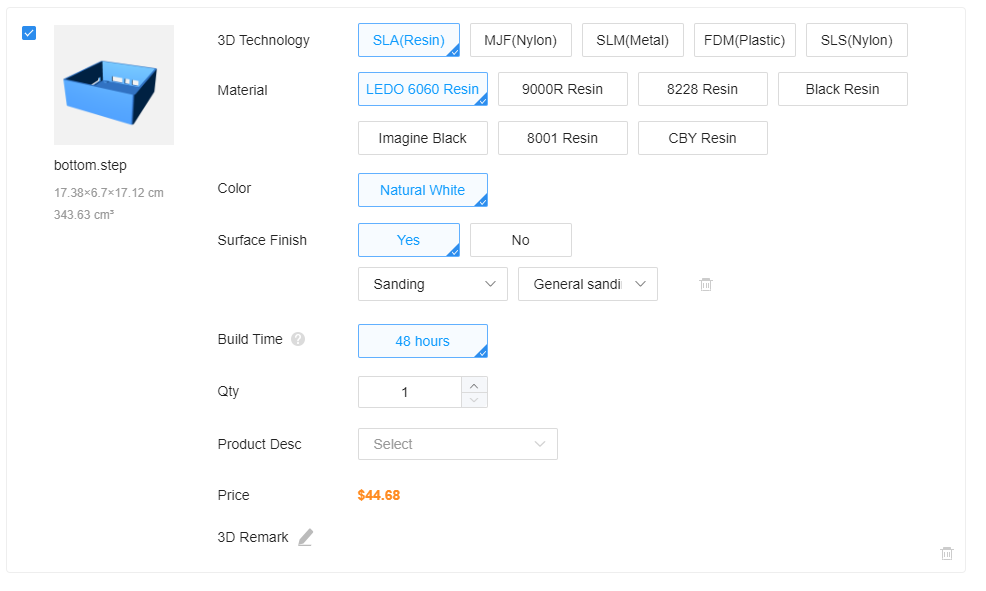The height and width of the screenshot is (591, 986).
Task: Click the bottom.step file name
Action: pos(91,165)
